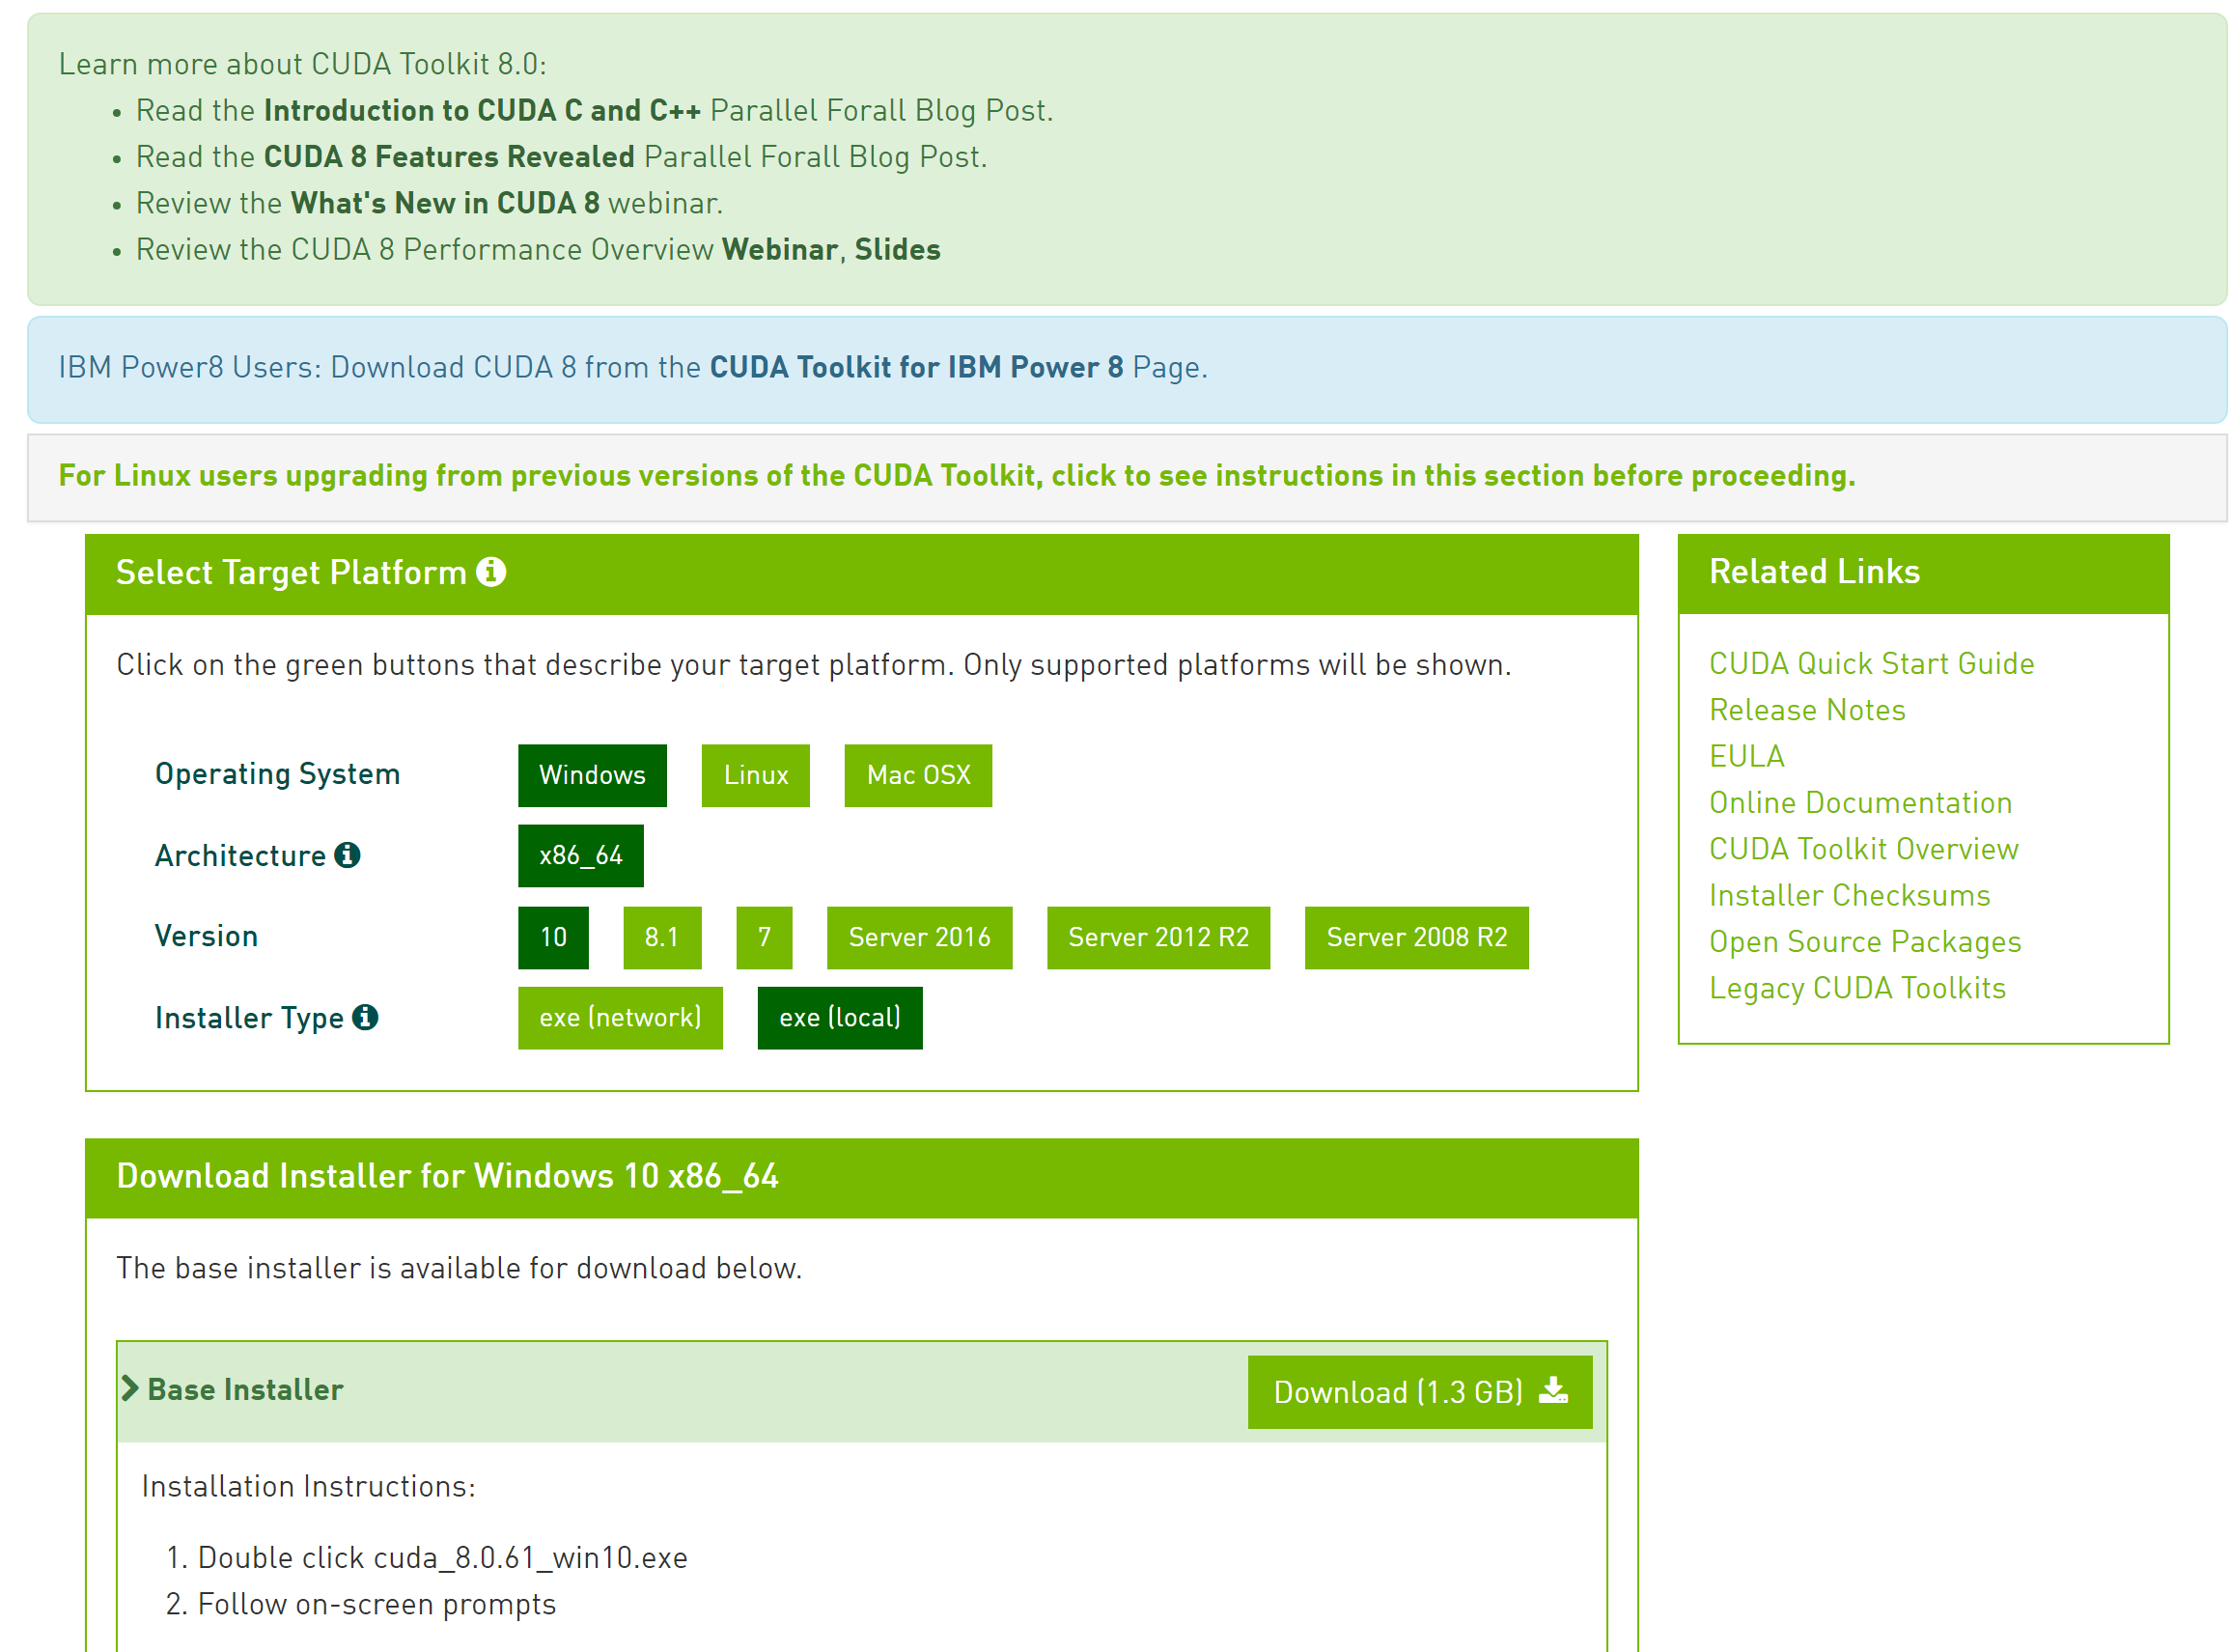The width and height of the screenshot is (2231, 1652).
Task: Open CUDA 8 Features Revealed blog post
Action: 449,157
